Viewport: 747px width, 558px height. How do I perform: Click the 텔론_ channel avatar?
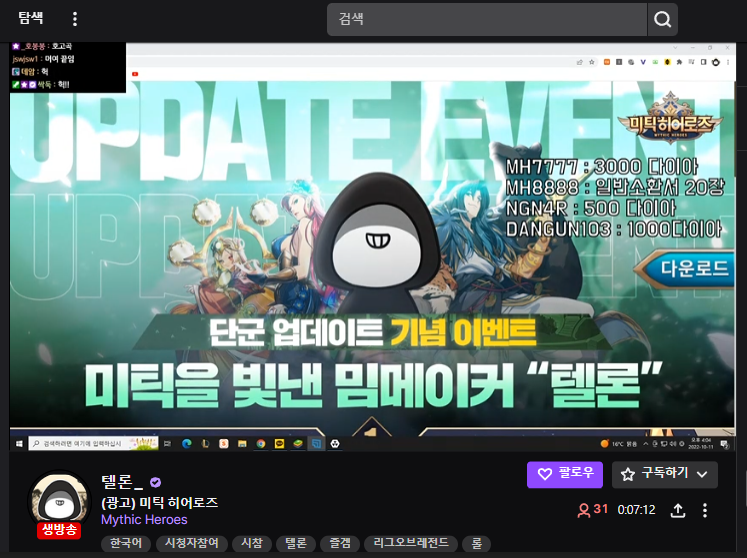pos(58,497)
